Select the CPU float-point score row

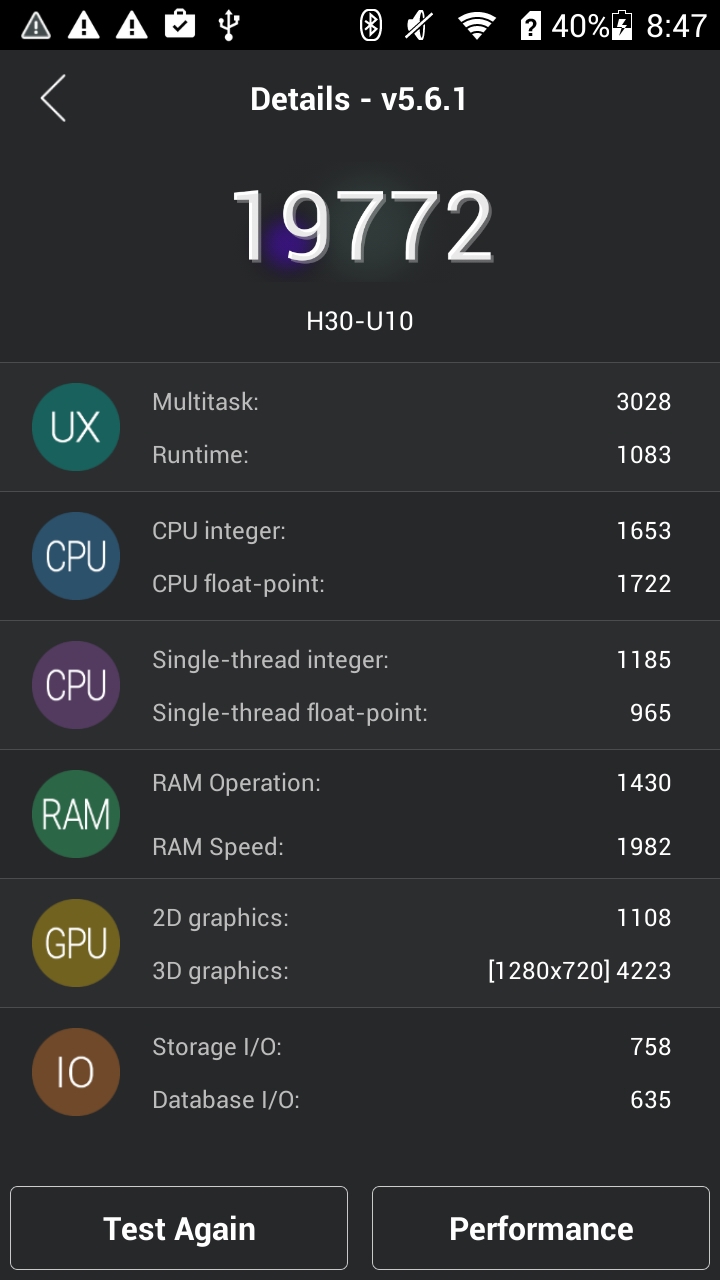(x=411, y=584)
